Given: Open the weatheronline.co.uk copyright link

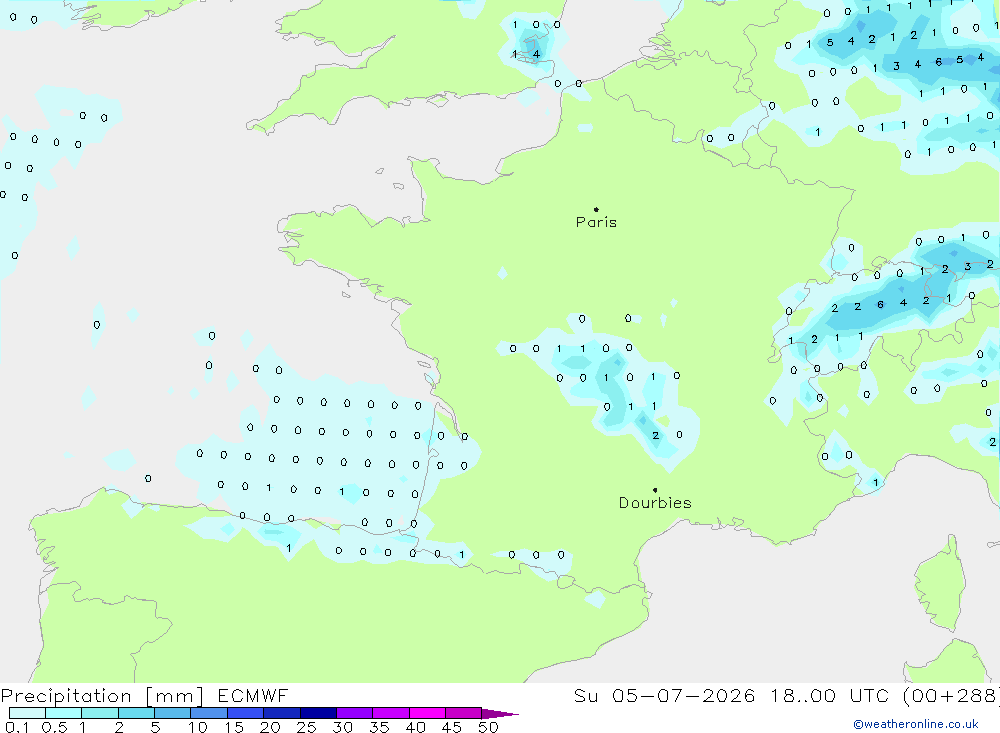Looking at the screenshot, I should coord(916,724).
